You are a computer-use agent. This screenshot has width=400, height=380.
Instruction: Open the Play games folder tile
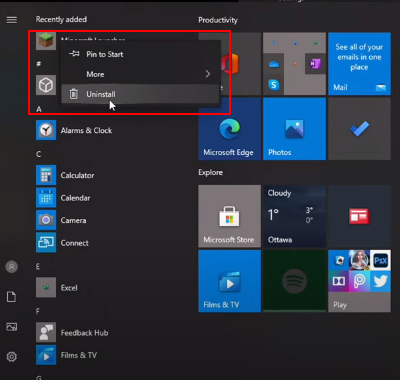point(359,281)
